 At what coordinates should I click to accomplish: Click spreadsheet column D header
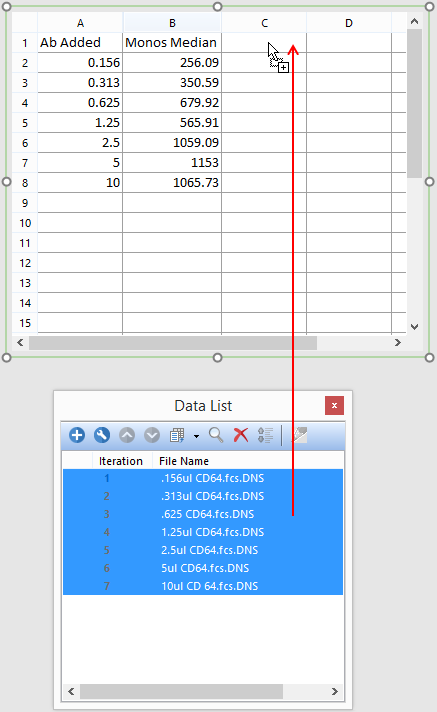(349, 23)
